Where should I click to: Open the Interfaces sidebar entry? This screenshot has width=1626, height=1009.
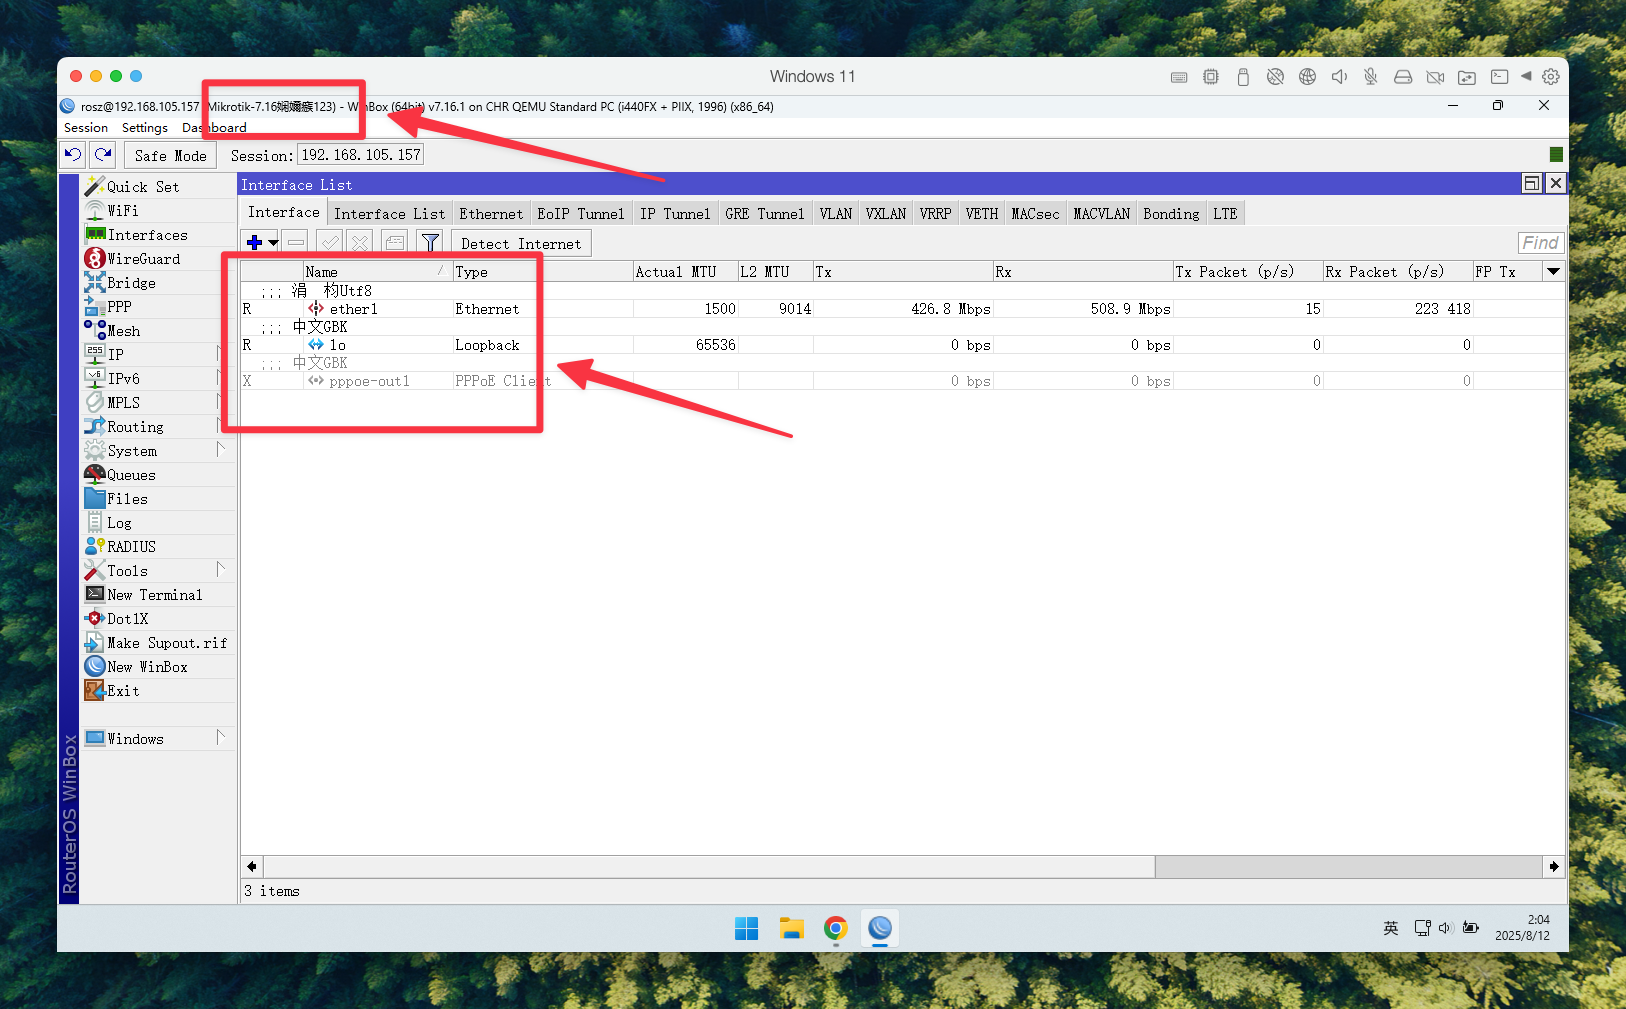pyautogui.click(x=147, y=235)
